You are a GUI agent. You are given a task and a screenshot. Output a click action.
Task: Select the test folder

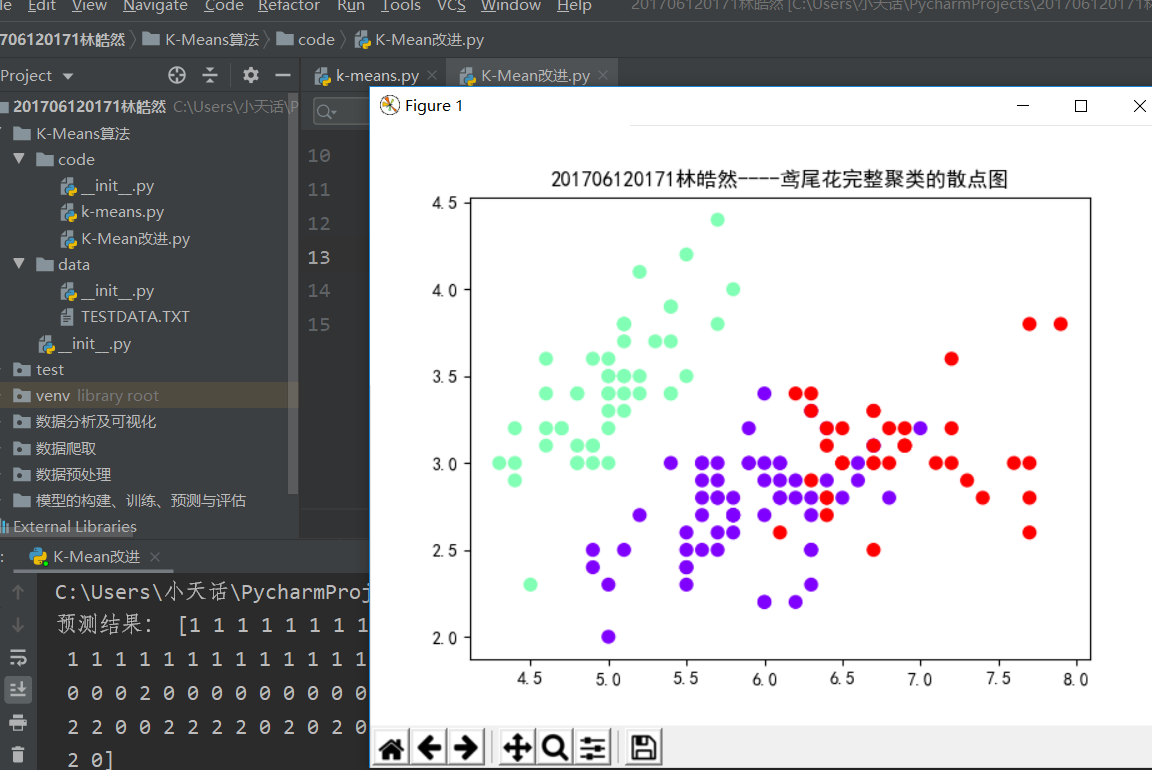pyautogui.click(x=39, y=370)
